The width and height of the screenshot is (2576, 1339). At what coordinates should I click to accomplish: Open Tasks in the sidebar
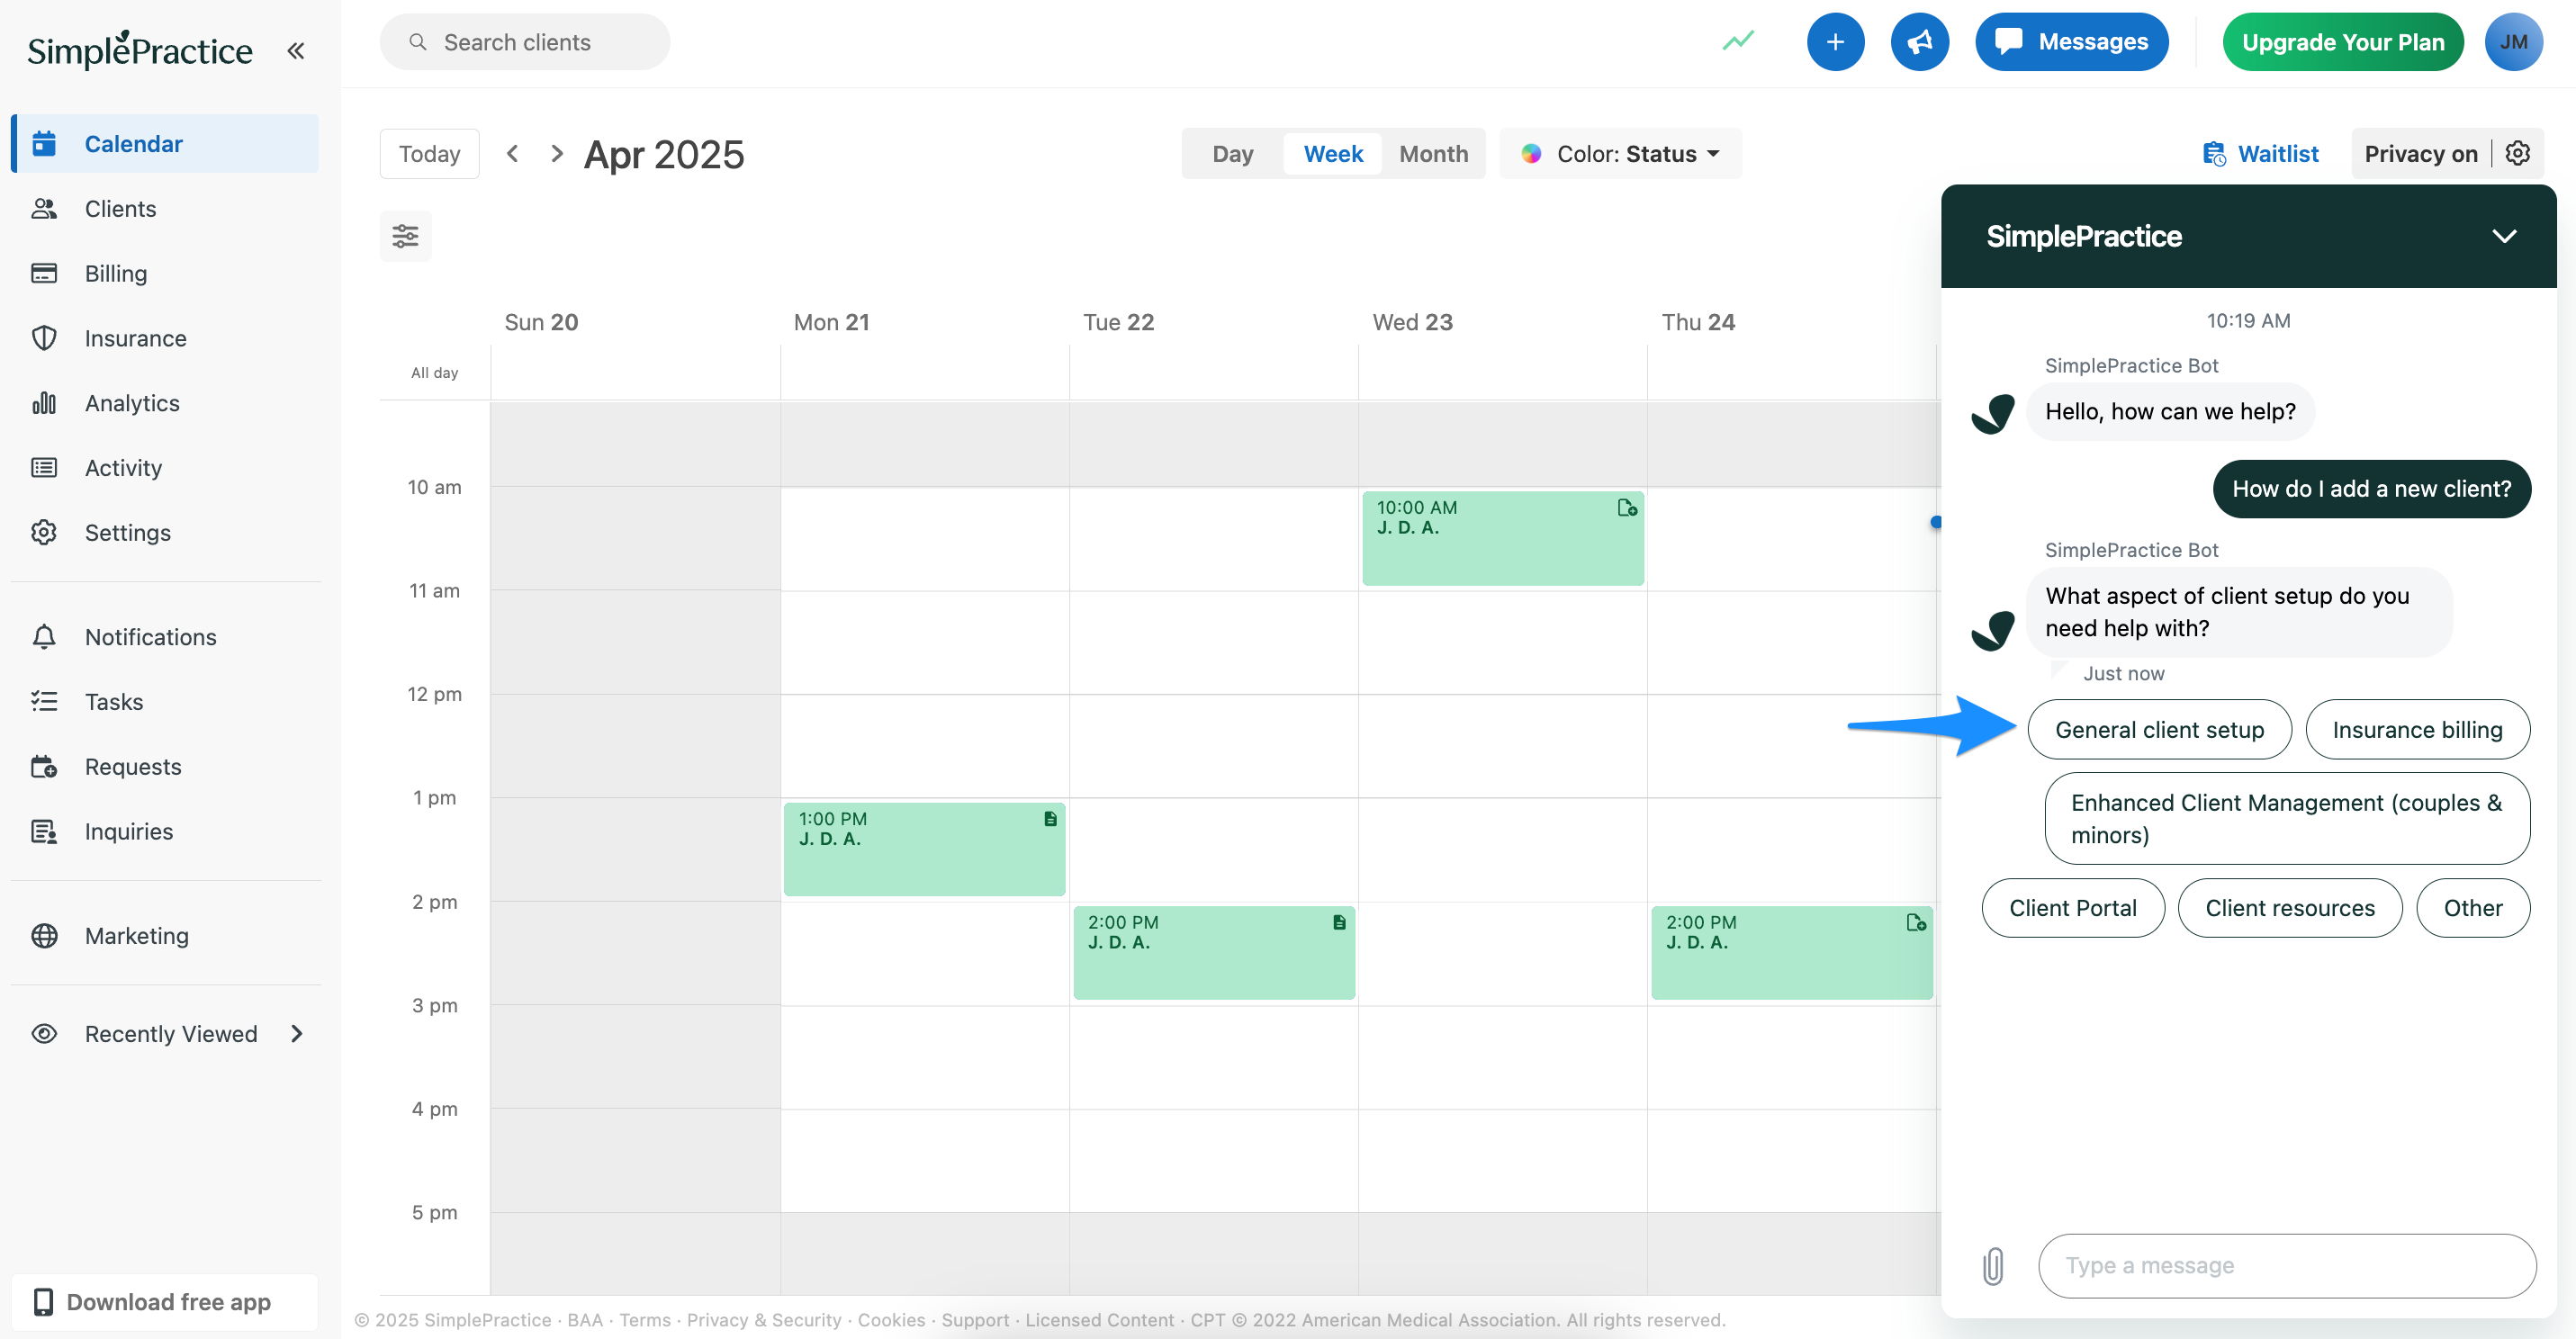pos(165,701)
